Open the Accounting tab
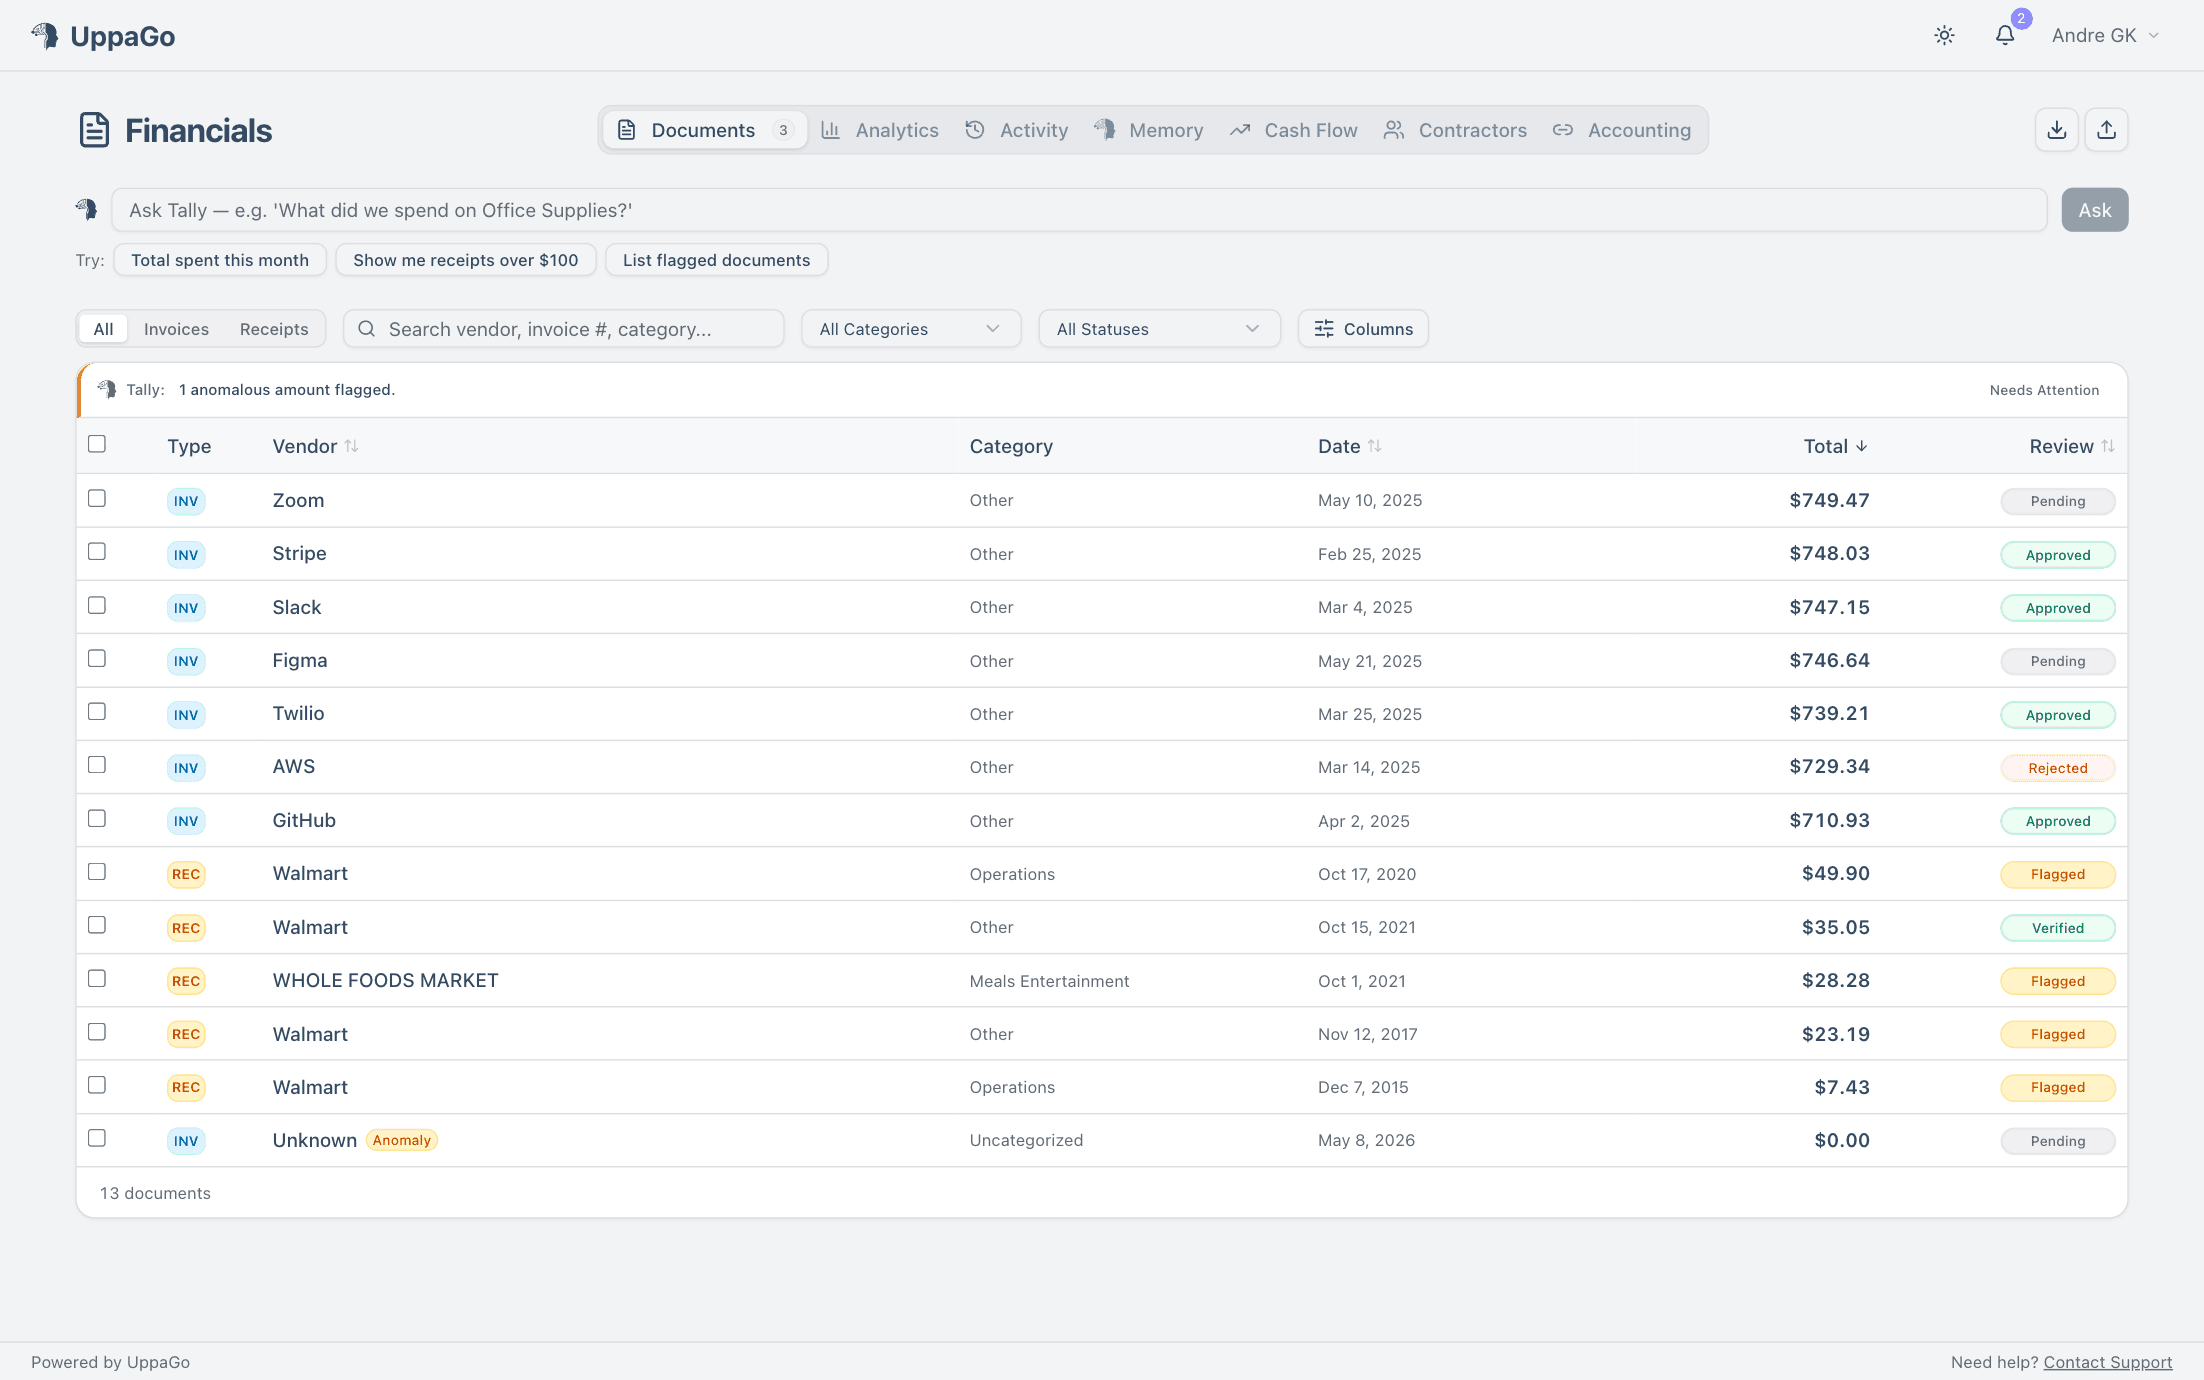Screen dimensions: 2204x1380 pos(1622,130)
